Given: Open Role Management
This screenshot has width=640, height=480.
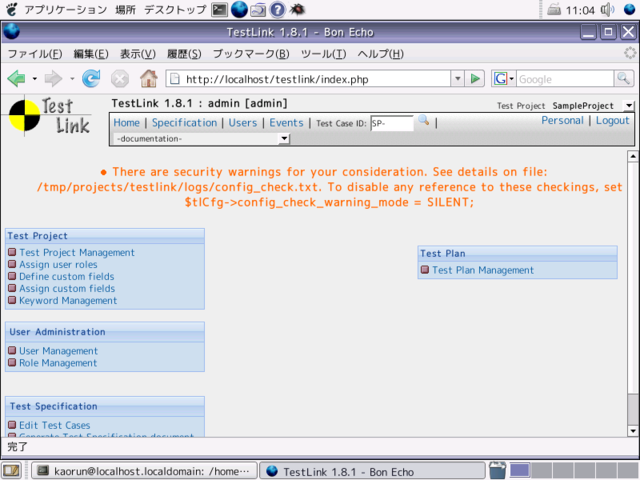Looking at the screenshot, I should 58,363.
